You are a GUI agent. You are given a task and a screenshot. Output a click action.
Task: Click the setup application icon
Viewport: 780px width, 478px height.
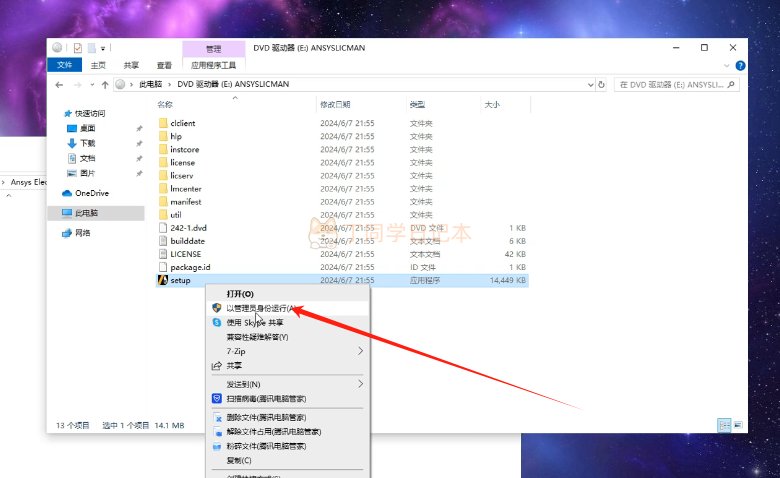coord(163,280)
